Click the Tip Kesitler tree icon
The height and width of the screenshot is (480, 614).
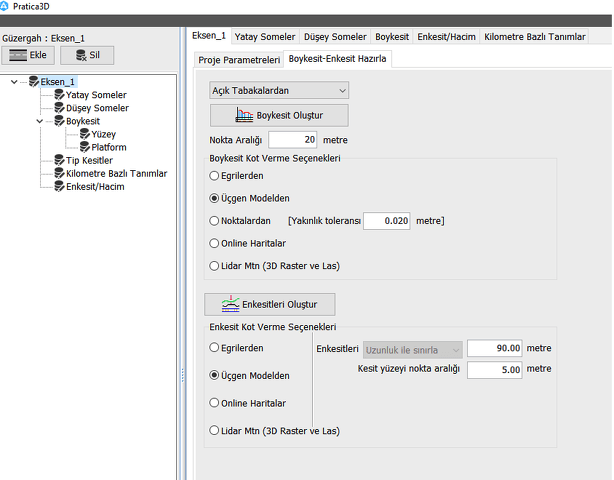[58, 160]
